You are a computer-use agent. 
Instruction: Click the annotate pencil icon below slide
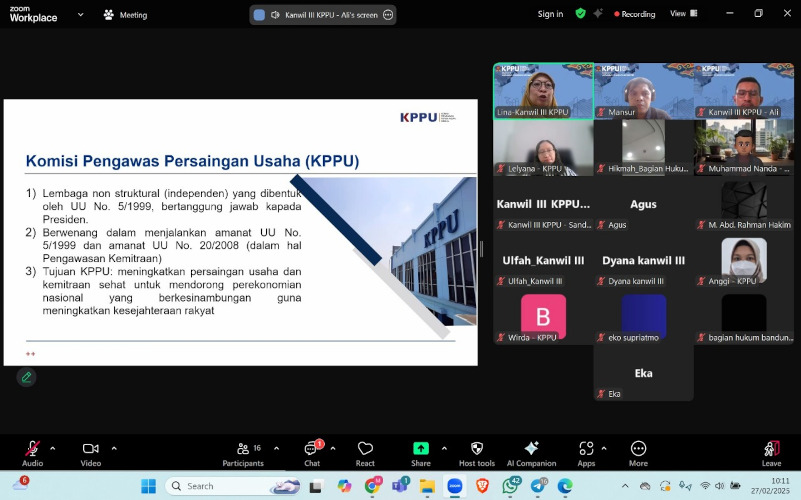click(x=26, y=377)
